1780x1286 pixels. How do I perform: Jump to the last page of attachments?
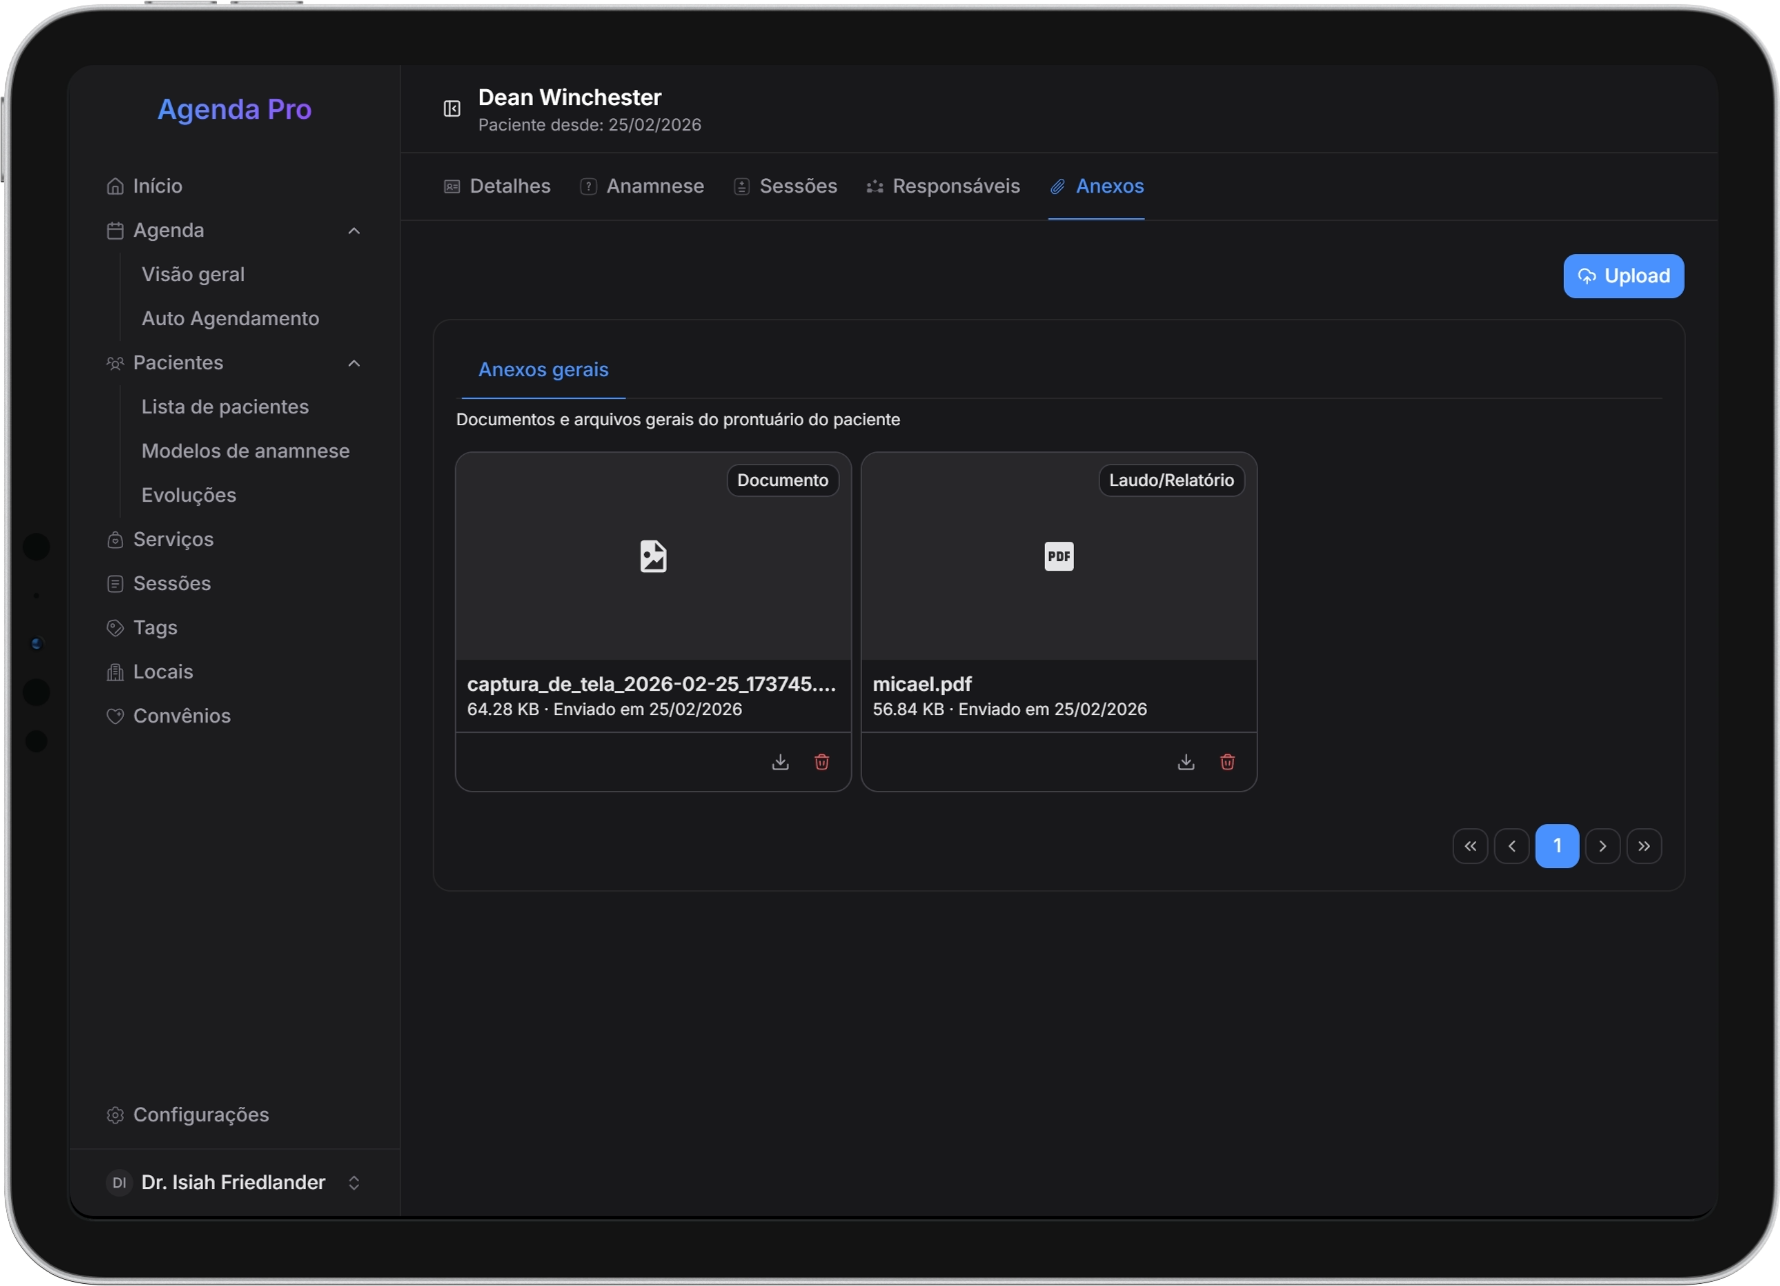pos(1644,846)
